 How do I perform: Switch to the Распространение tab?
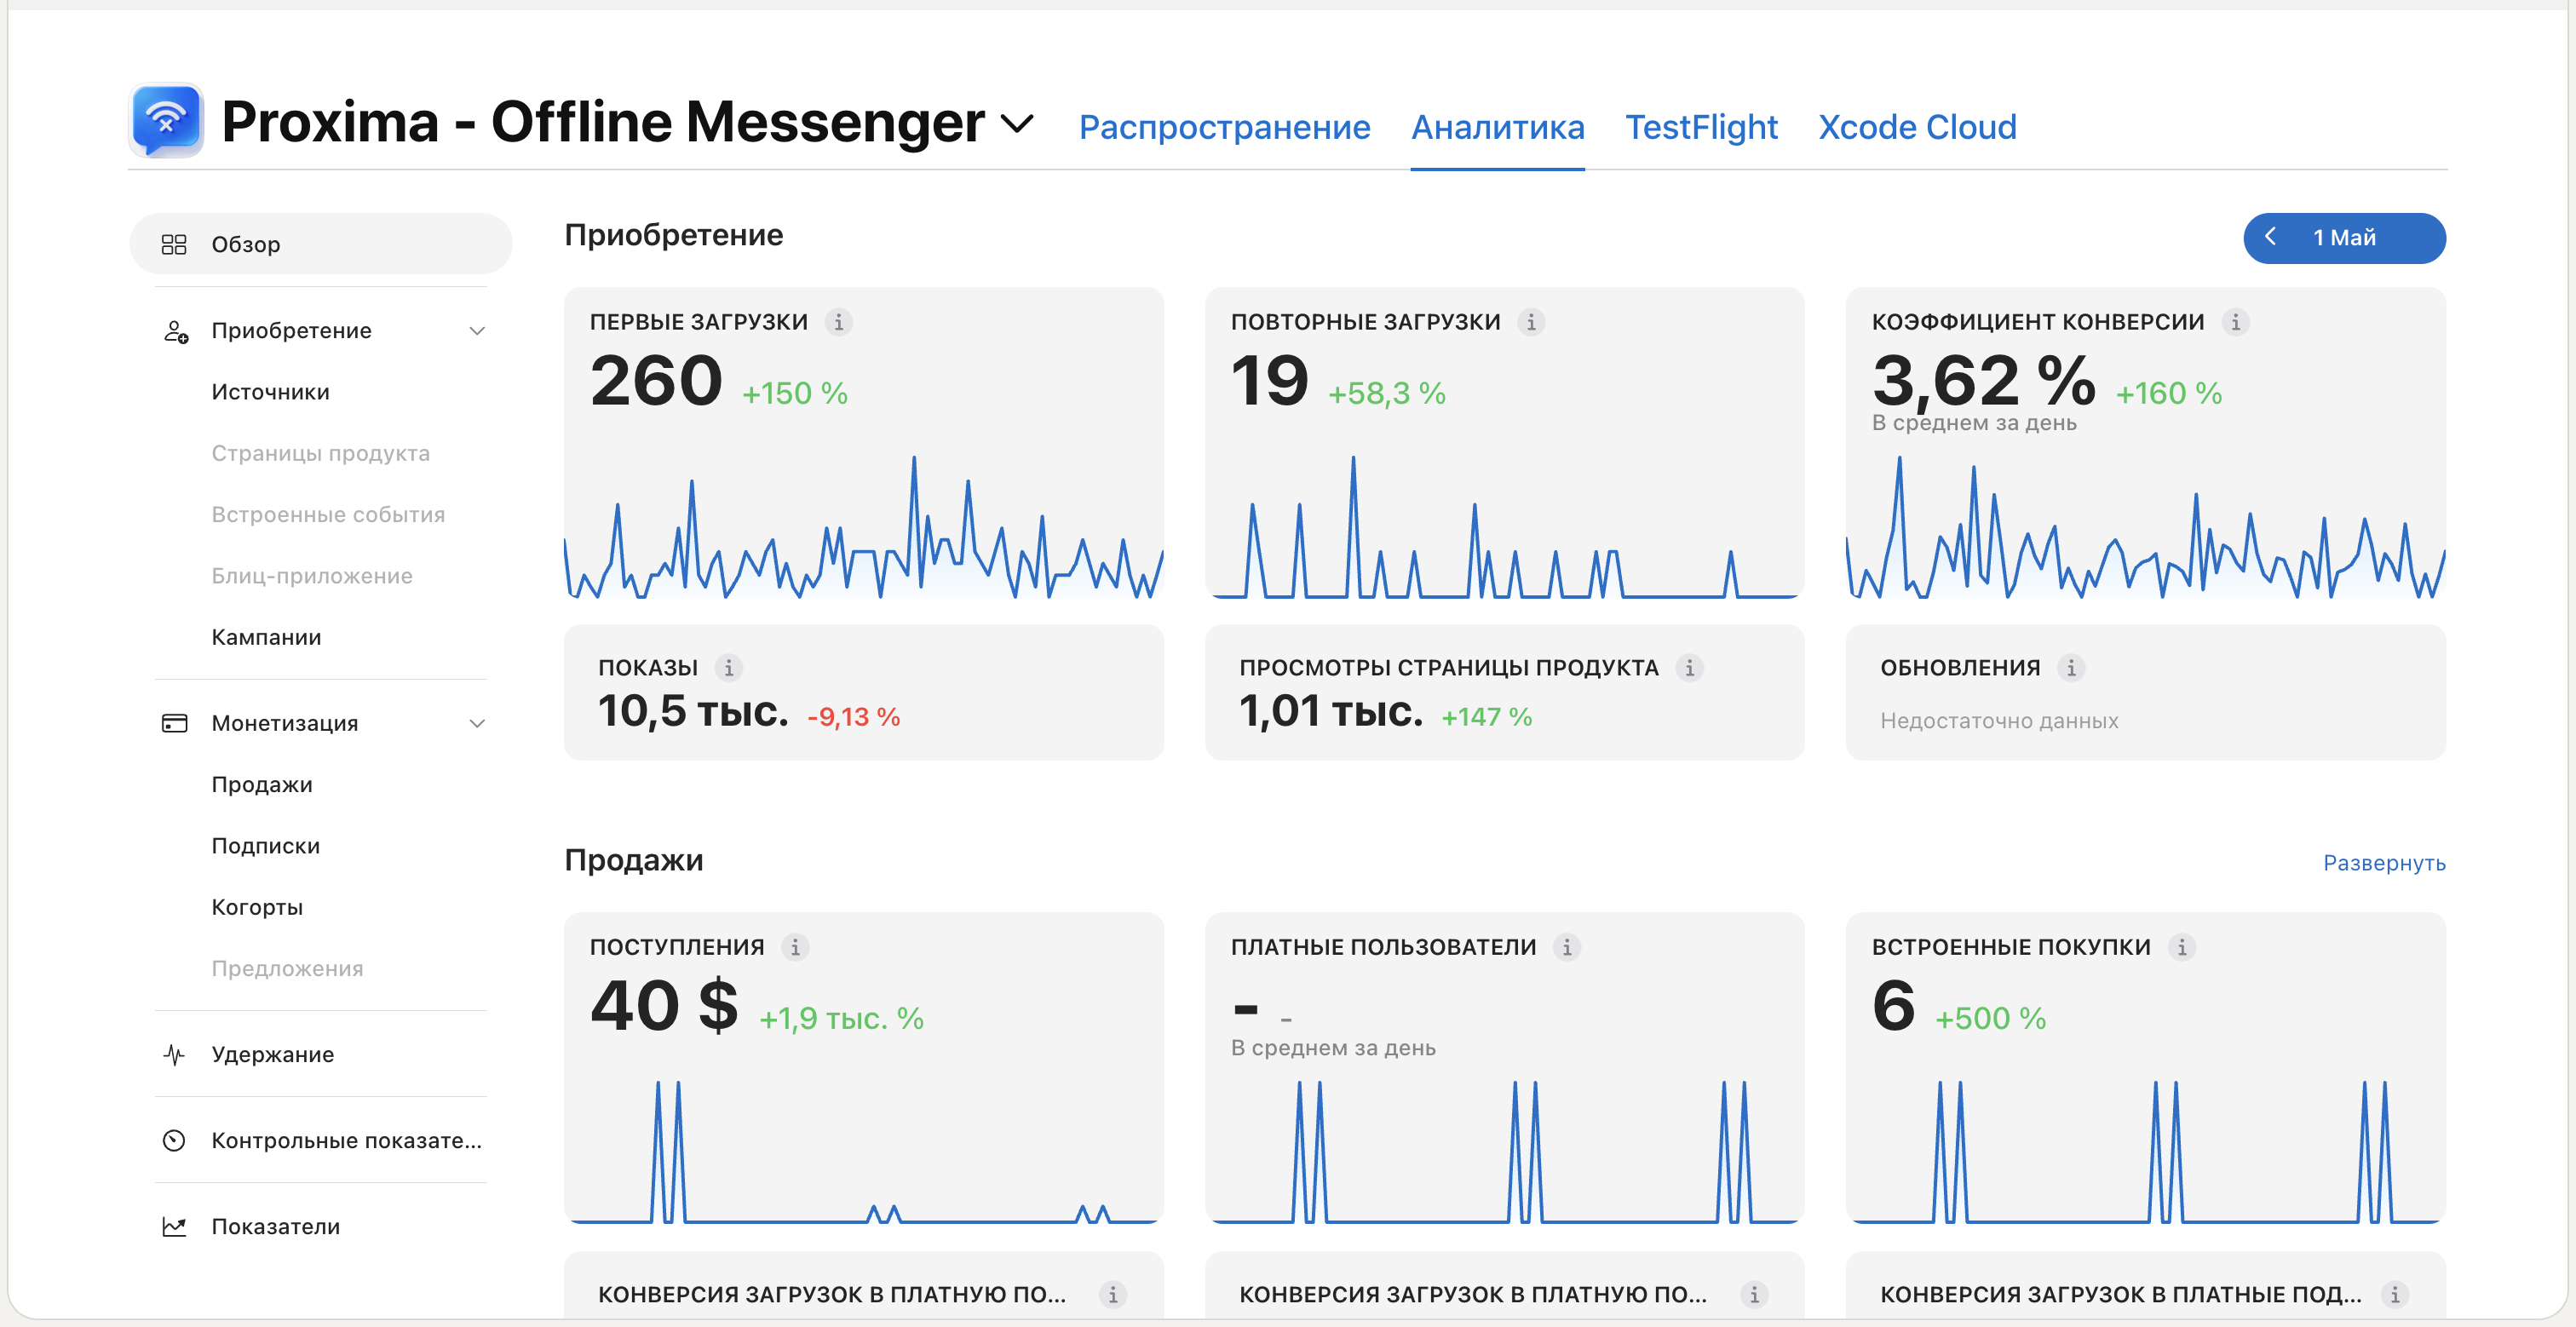coord(1224,127)
